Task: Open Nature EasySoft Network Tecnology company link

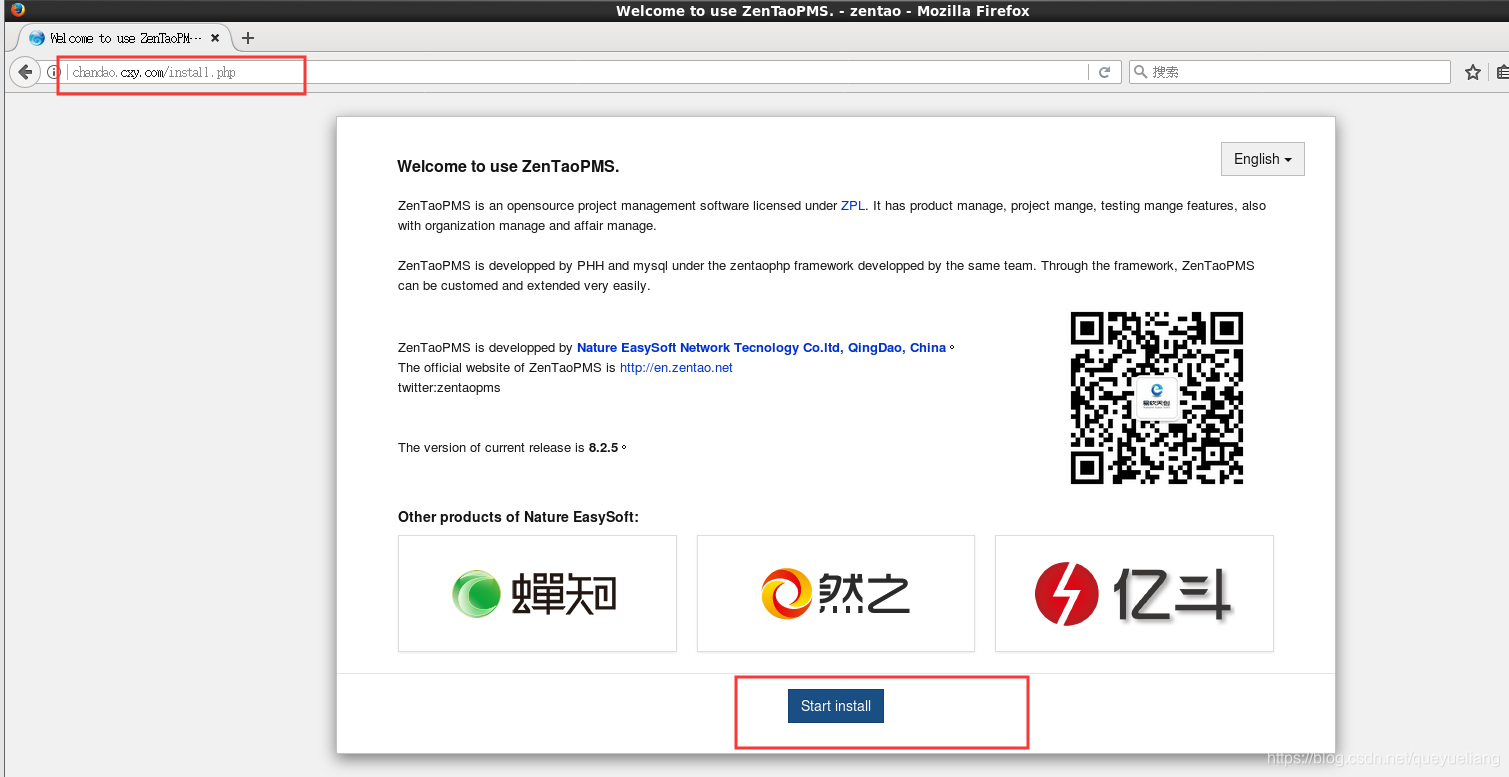Action: tap(761, 348)
